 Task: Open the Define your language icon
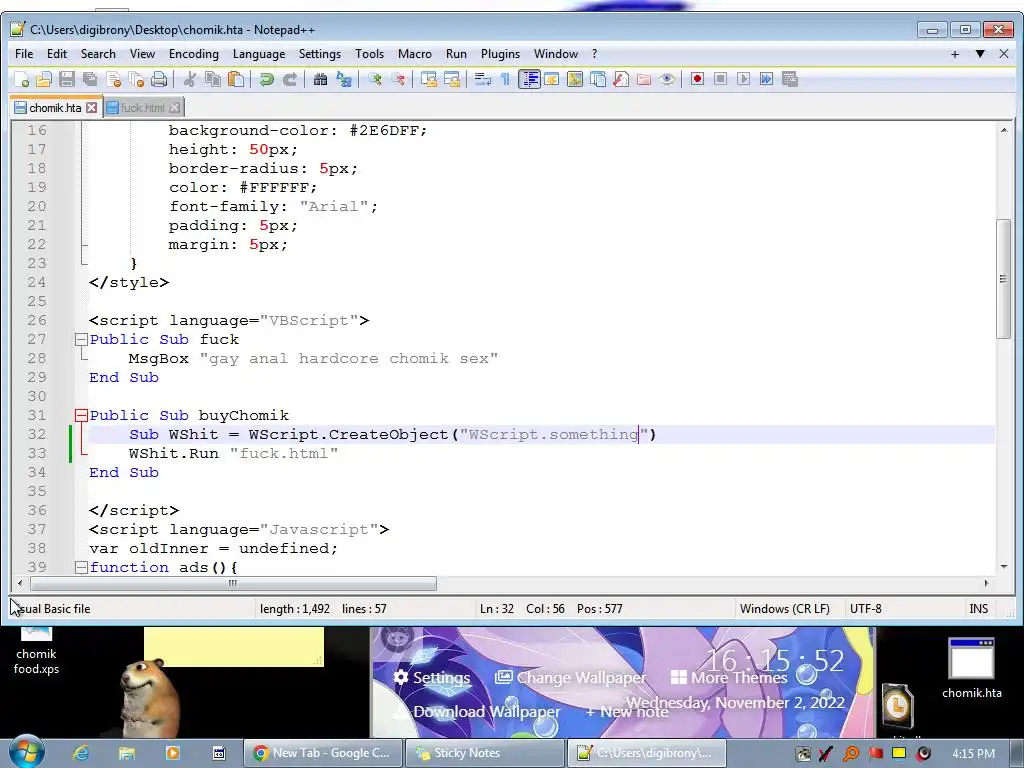(x=552, y=79)
